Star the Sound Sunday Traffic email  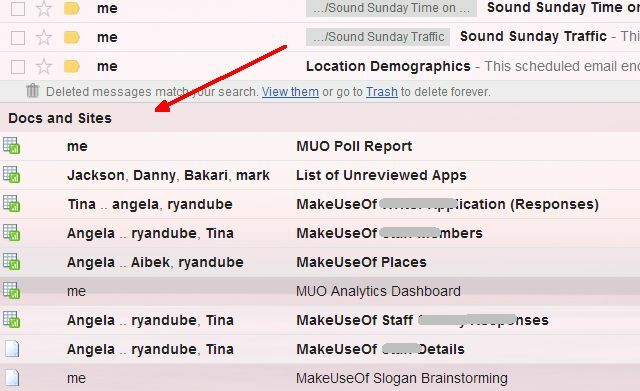coord(44,37)
